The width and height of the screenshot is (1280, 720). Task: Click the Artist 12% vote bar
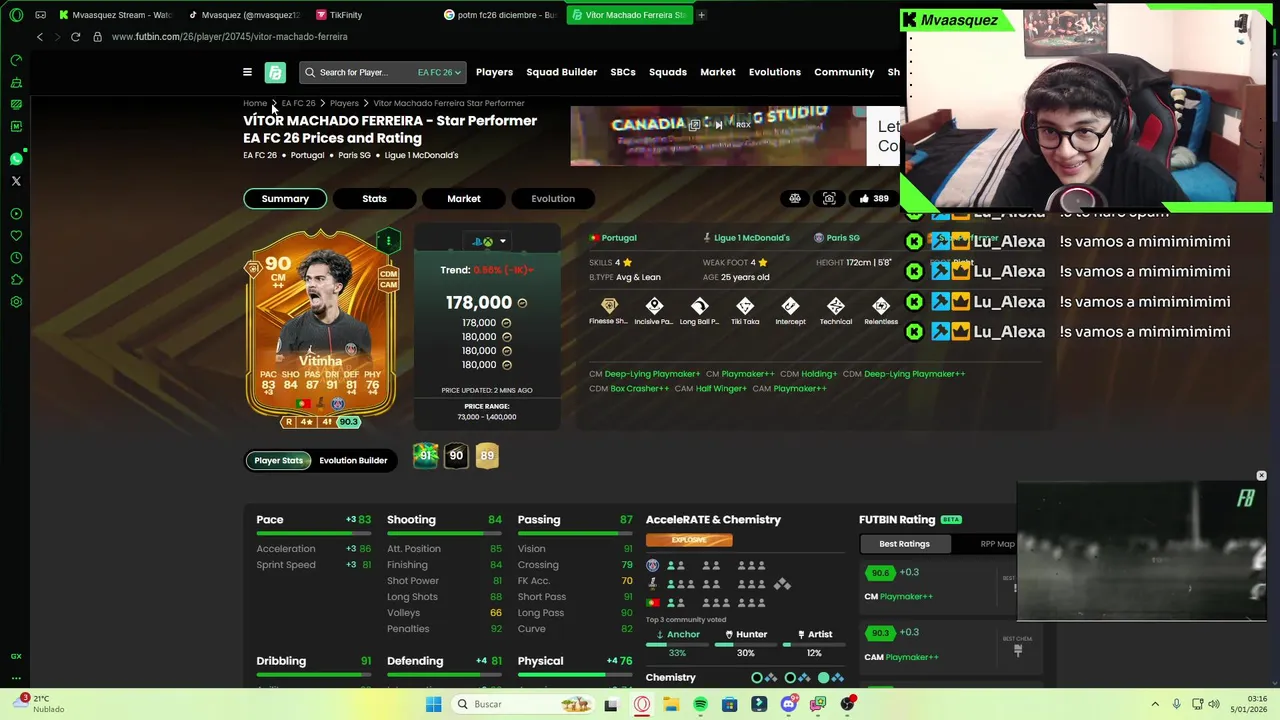[x=814, y=645]
